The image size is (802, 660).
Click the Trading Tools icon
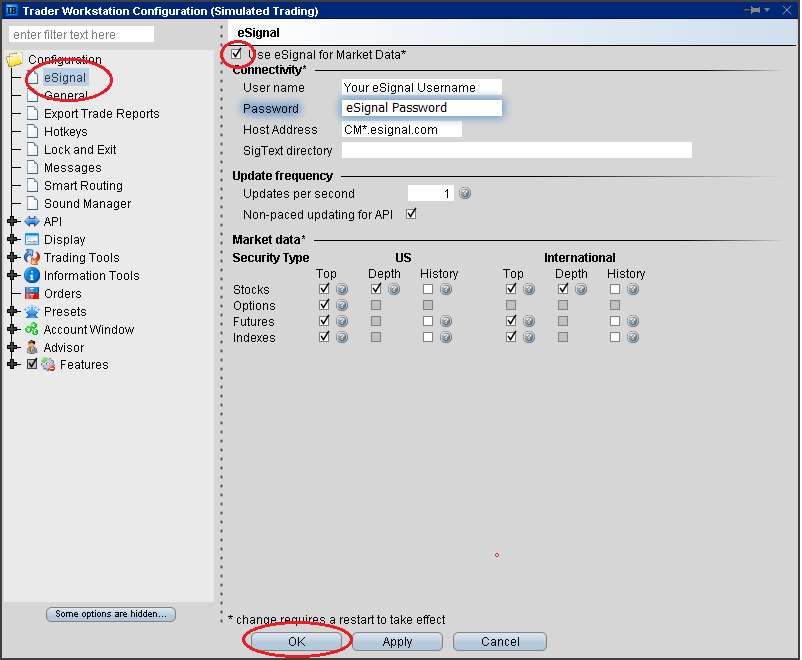tap(32, 257)
